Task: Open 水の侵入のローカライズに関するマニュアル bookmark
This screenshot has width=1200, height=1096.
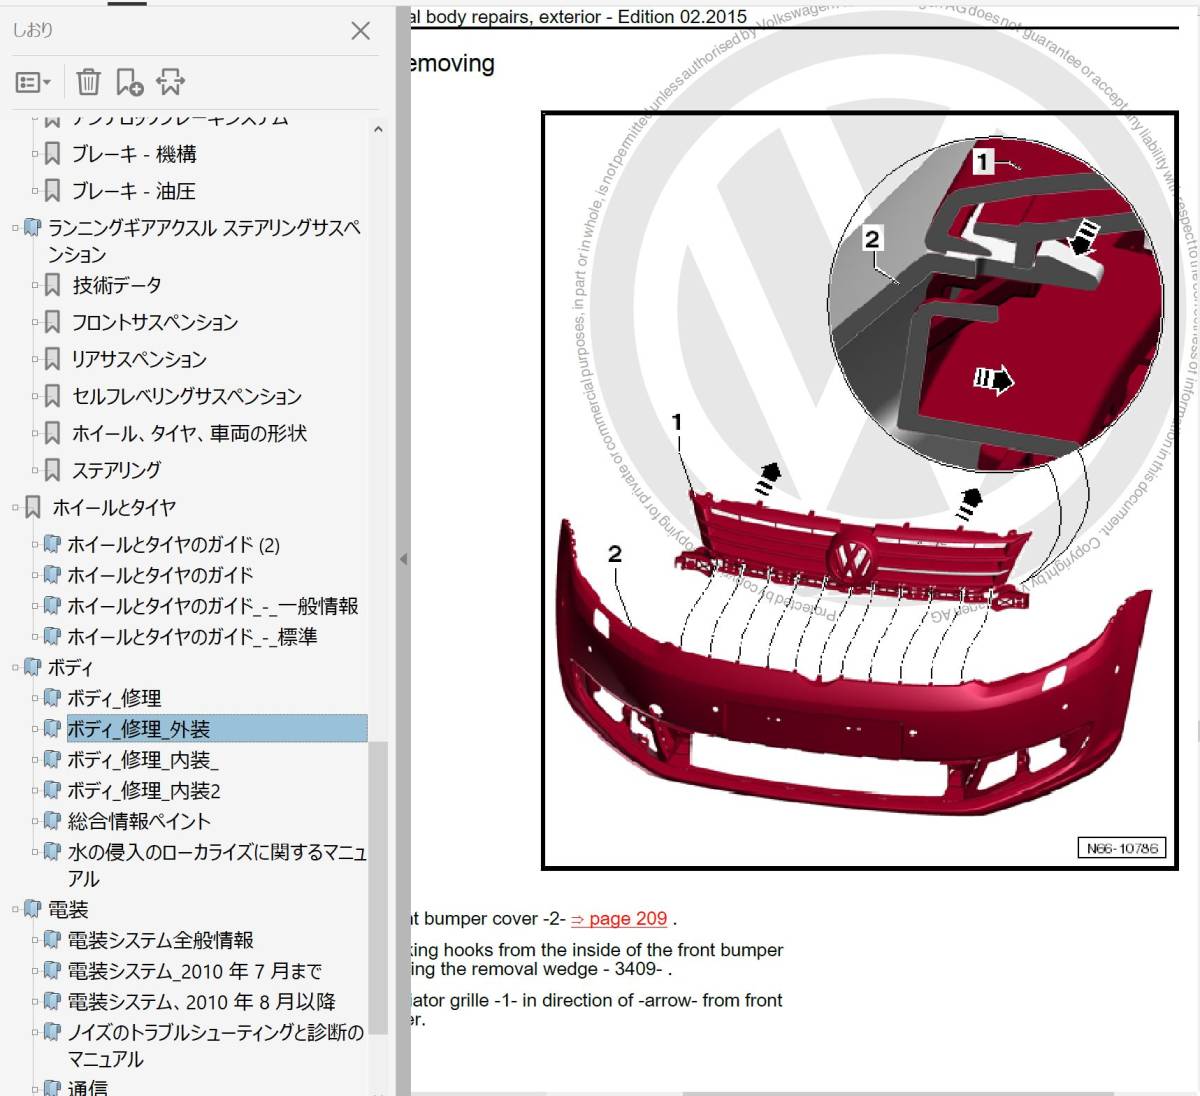Action: pyautogui.click(x=217, y=865)
